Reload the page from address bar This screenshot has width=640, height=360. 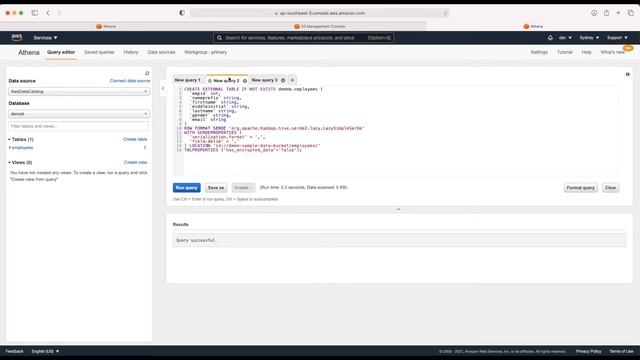445,13
